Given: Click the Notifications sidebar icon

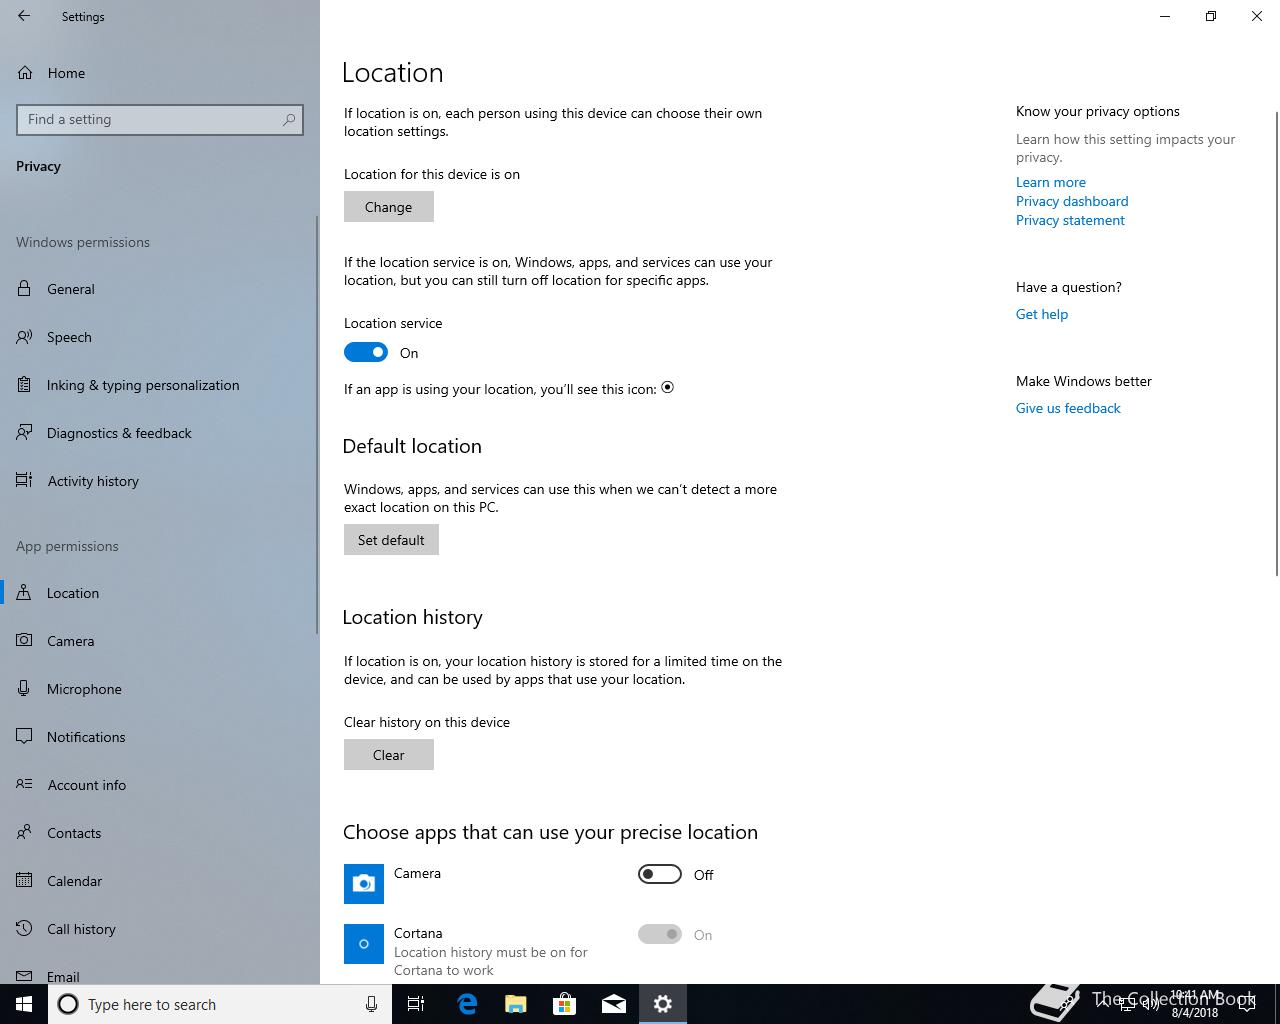Looking at the screenshot, I should click(24, 737).
